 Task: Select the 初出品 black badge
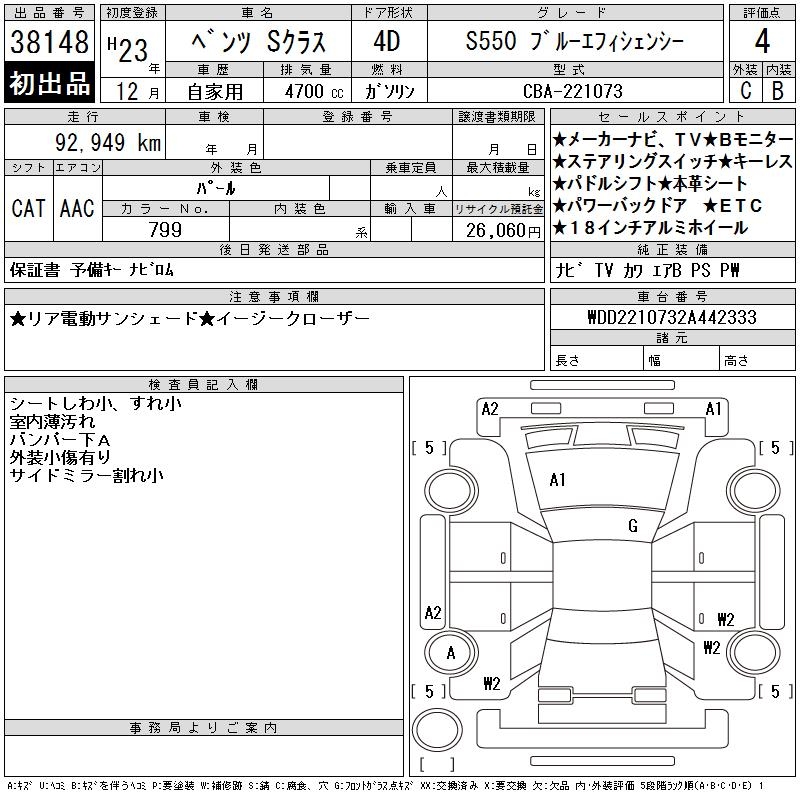tap(49, 83)
